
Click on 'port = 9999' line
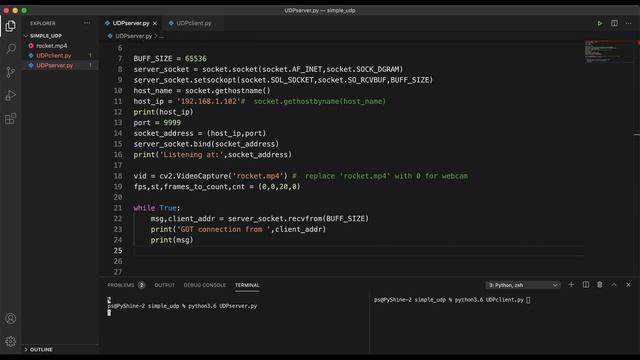coord(157,122)
